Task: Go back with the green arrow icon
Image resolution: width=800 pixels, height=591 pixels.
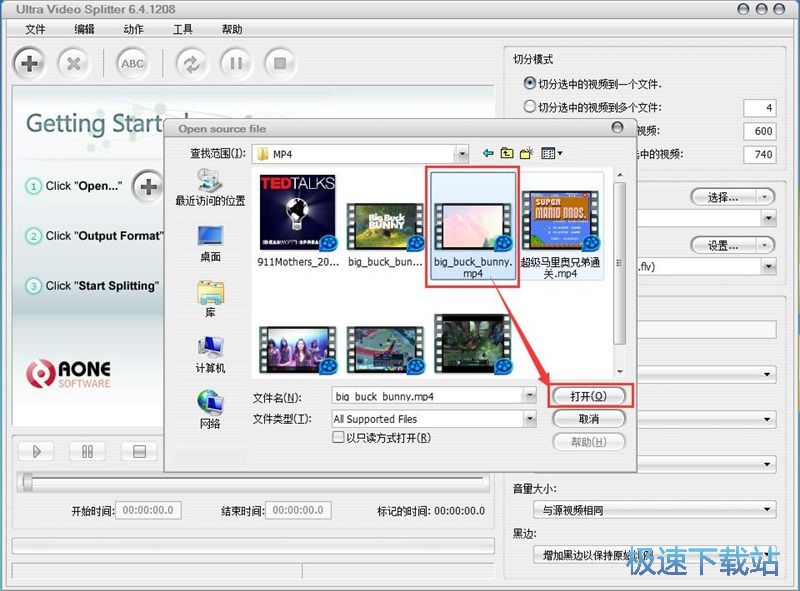Action: click(x=488, y=153)
